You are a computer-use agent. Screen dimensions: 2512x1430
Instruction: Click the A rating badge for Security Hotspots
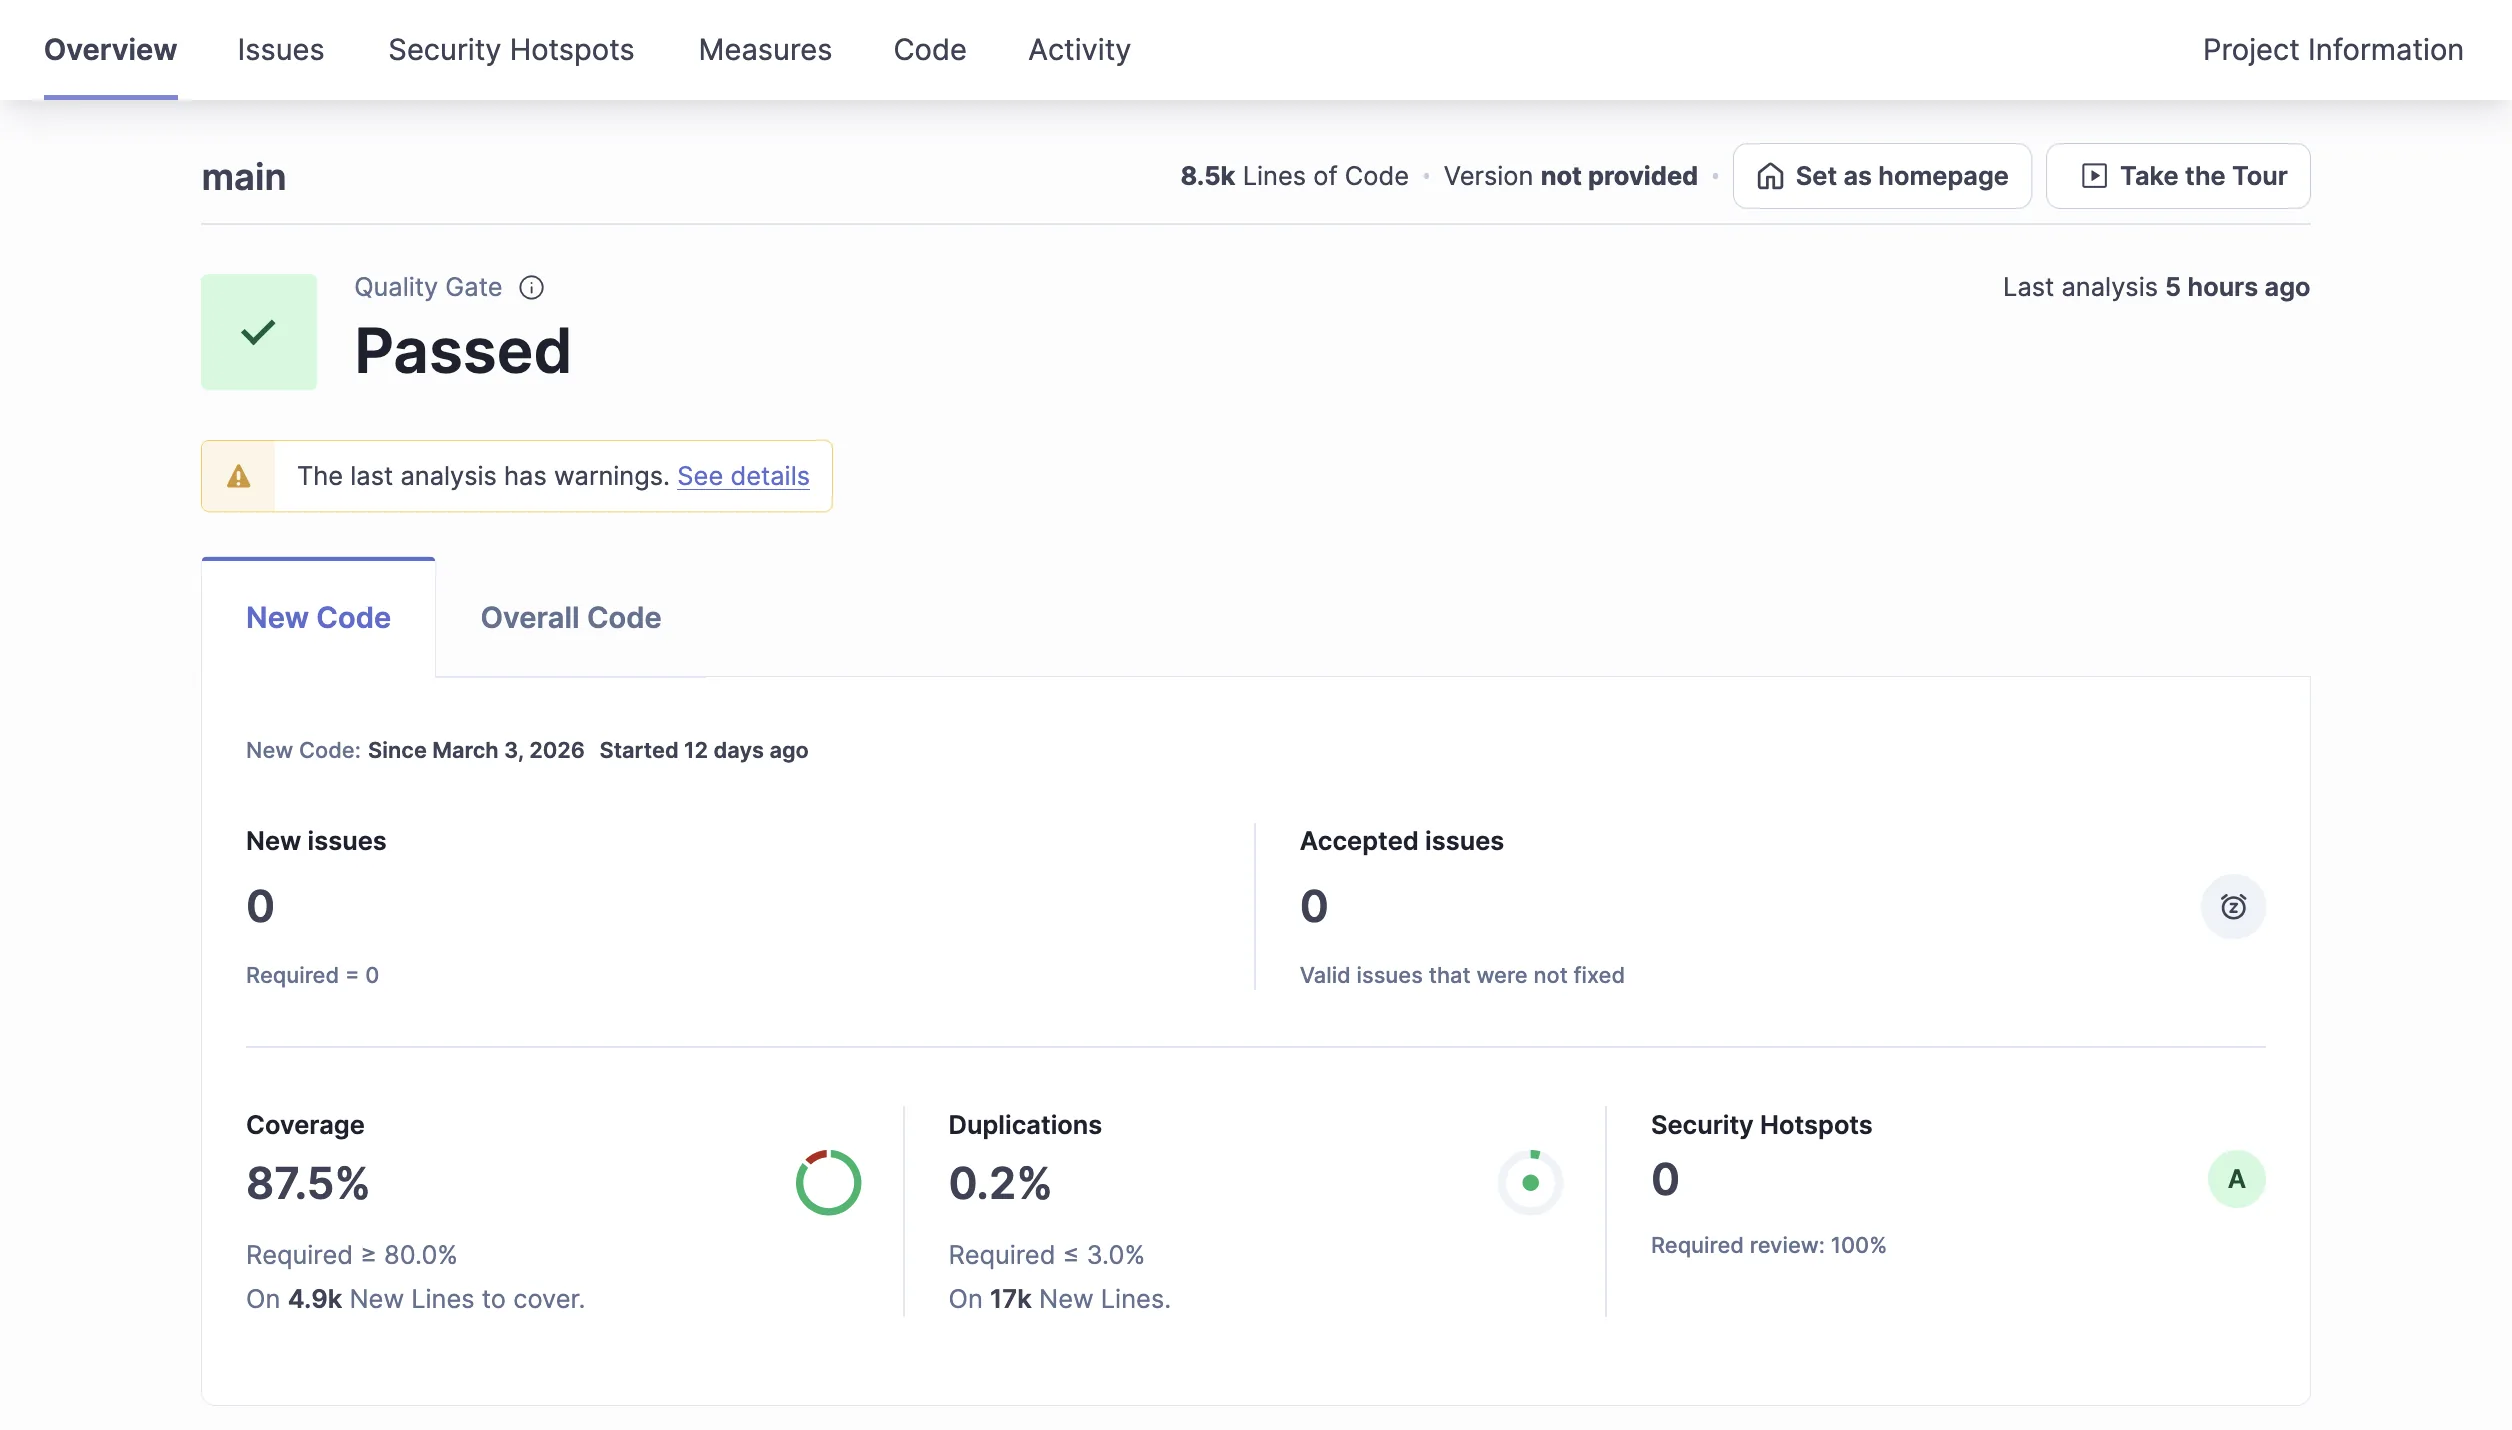click(x=2237, y=1179)
